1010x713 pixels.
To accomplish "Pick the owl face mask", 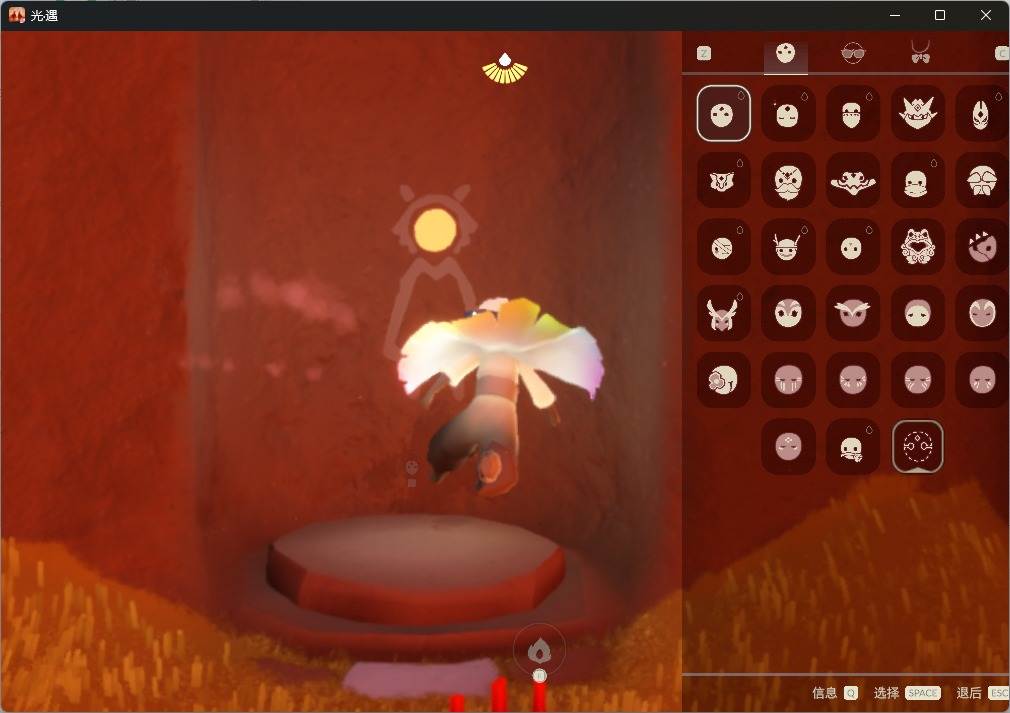I will 853,312.
